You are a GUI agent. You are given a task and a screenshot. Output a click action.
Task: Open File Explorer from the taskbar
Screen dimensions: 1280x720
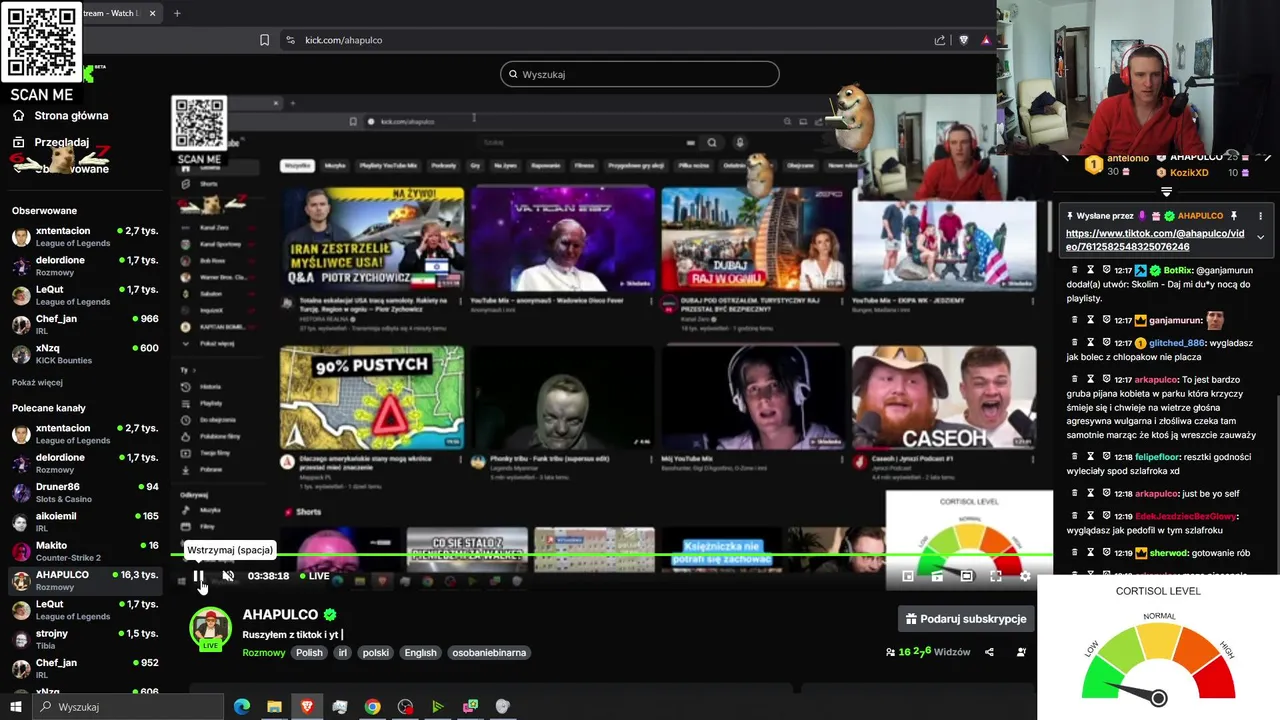[274, 707]
